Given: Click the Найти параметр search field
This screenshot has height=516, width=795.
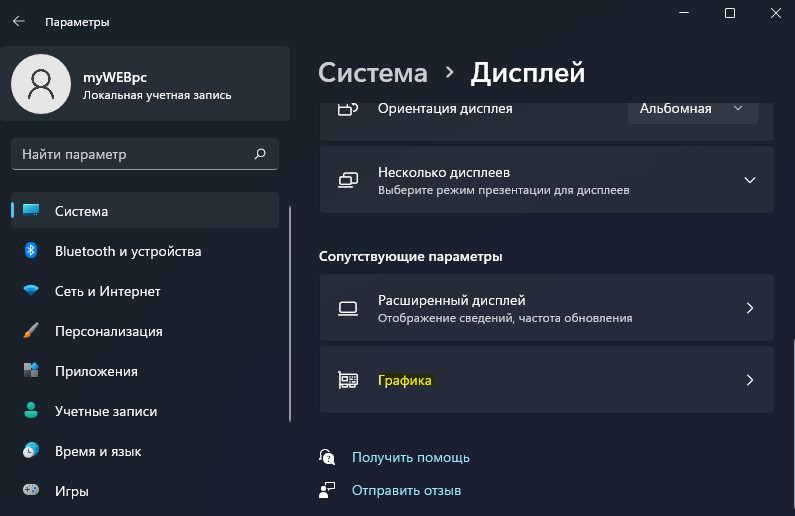Looking at the screenshot, I should [x=144, y=154].
